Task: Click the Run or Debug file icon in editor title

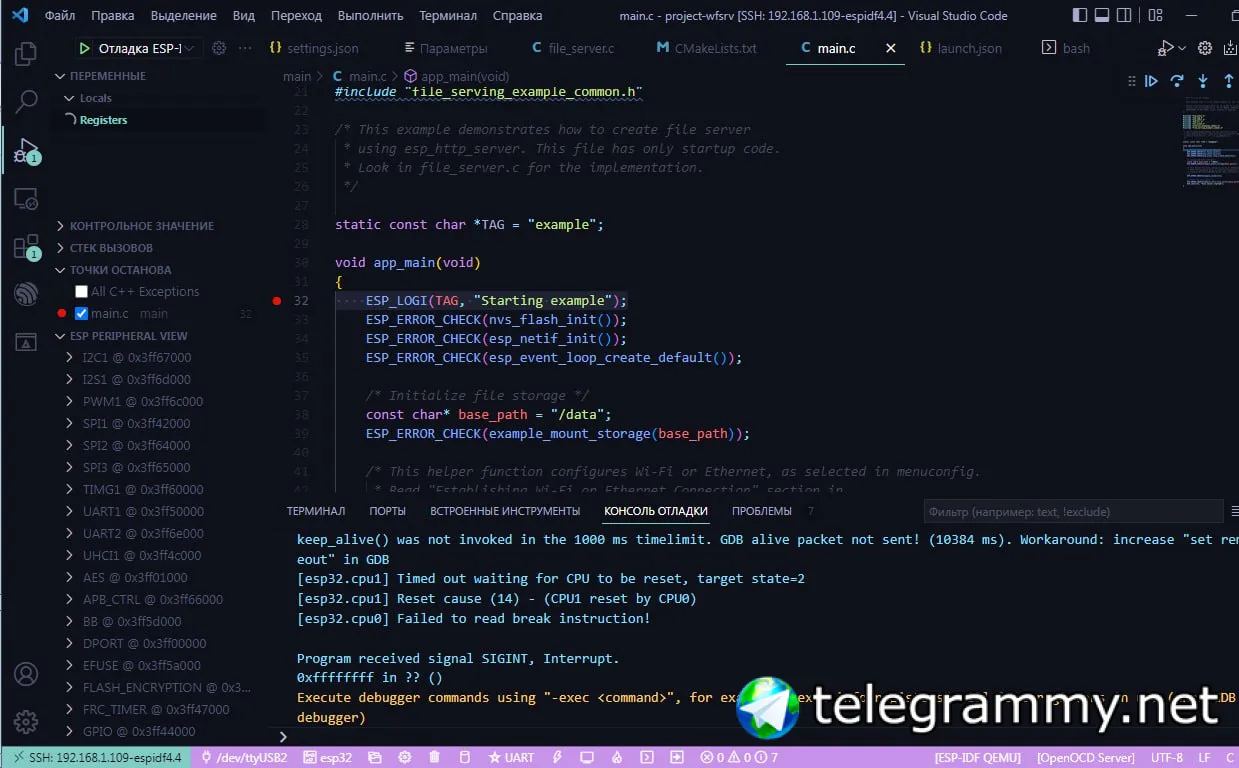Action: [1165, 48]
